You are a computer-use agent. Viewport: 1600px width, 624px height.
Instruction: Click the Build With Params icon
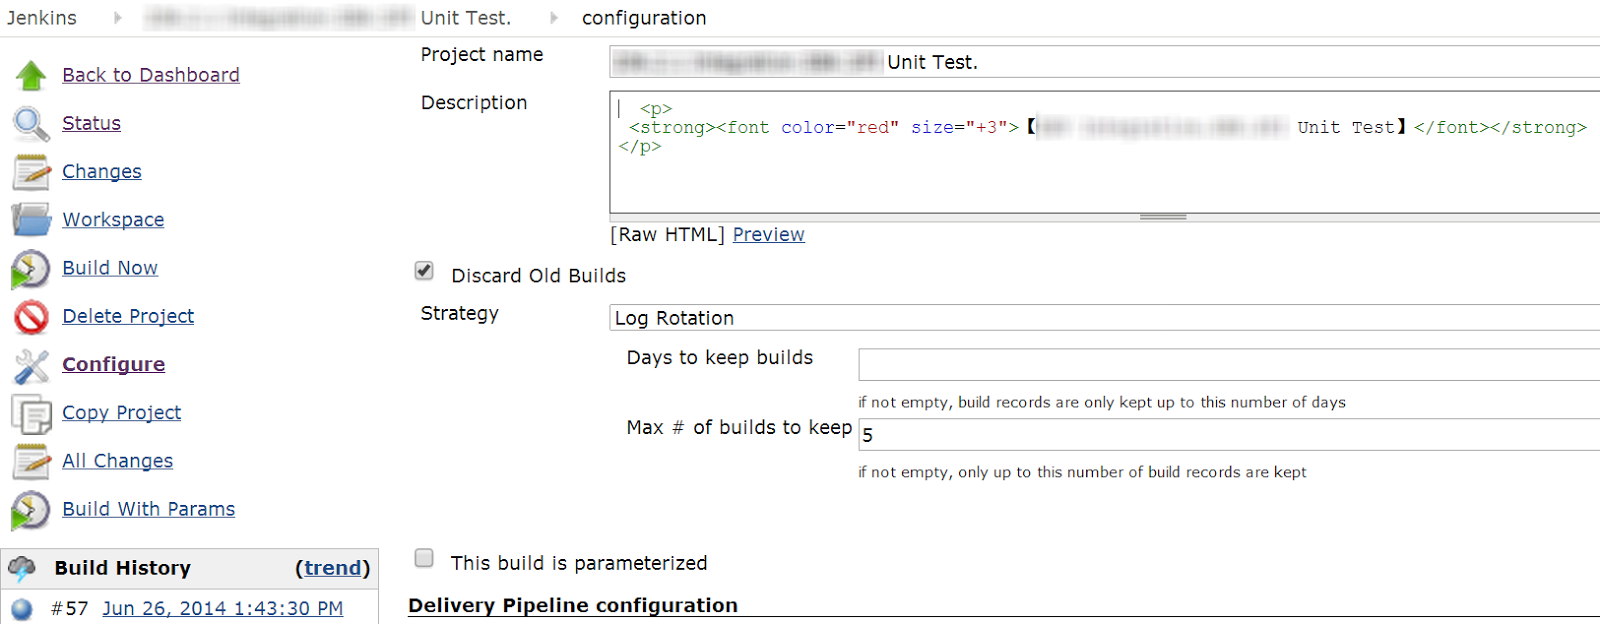point(31,510)
